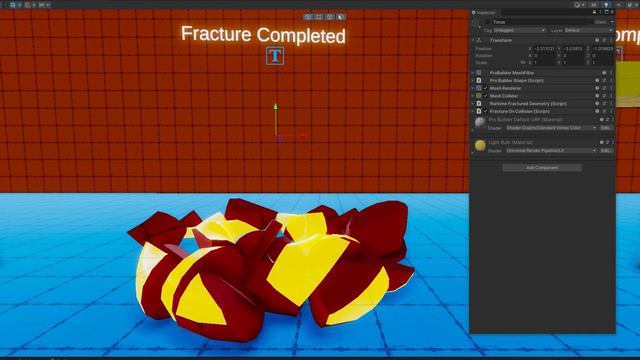Maximize the Inspector window
This screenshot has height=360, width=640.
pos(607,12)
